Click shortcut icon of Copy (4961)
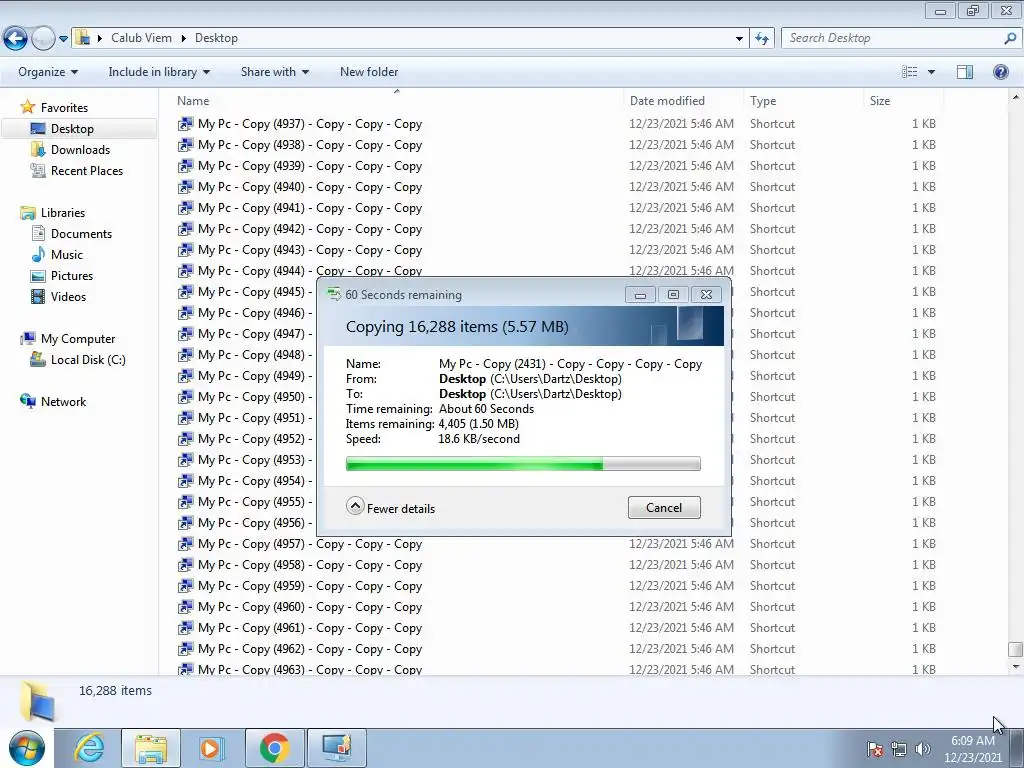1024x768 pixels. click(186, 628)
